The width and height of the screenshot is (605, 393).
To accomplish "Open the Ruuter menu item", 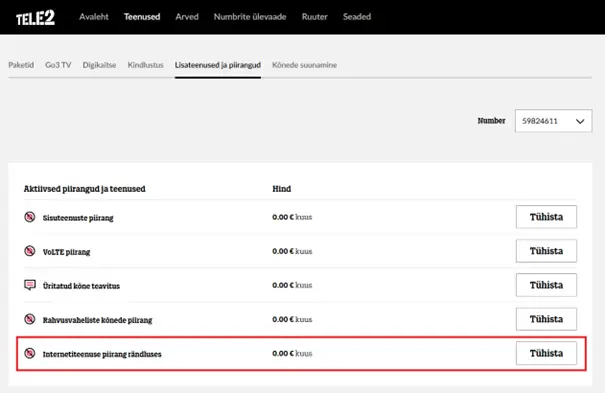I will pyautogui.click(x=314, y=17).
